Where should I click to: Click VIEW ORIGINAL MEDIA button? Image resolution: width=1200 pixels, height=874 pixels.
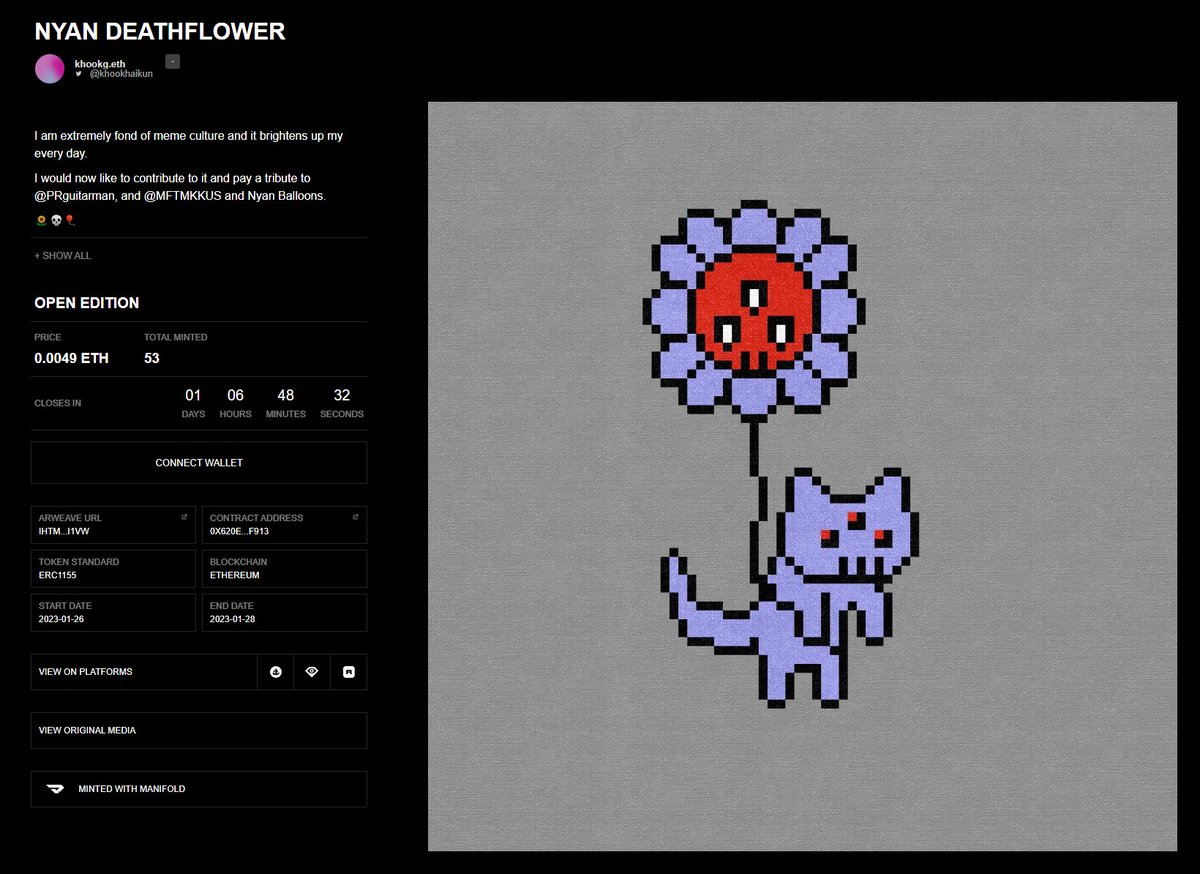(199, 730)
